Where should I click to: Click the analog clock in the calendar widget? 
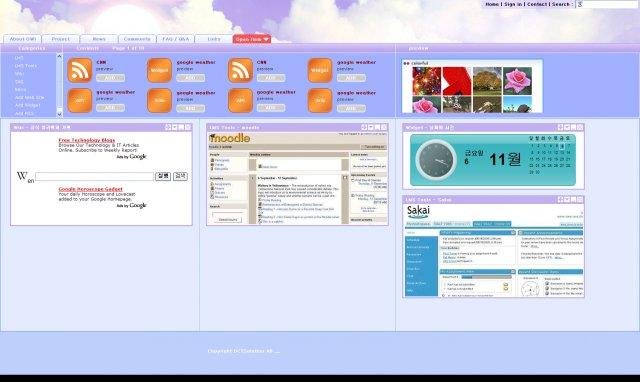click(x=436, y=160)
